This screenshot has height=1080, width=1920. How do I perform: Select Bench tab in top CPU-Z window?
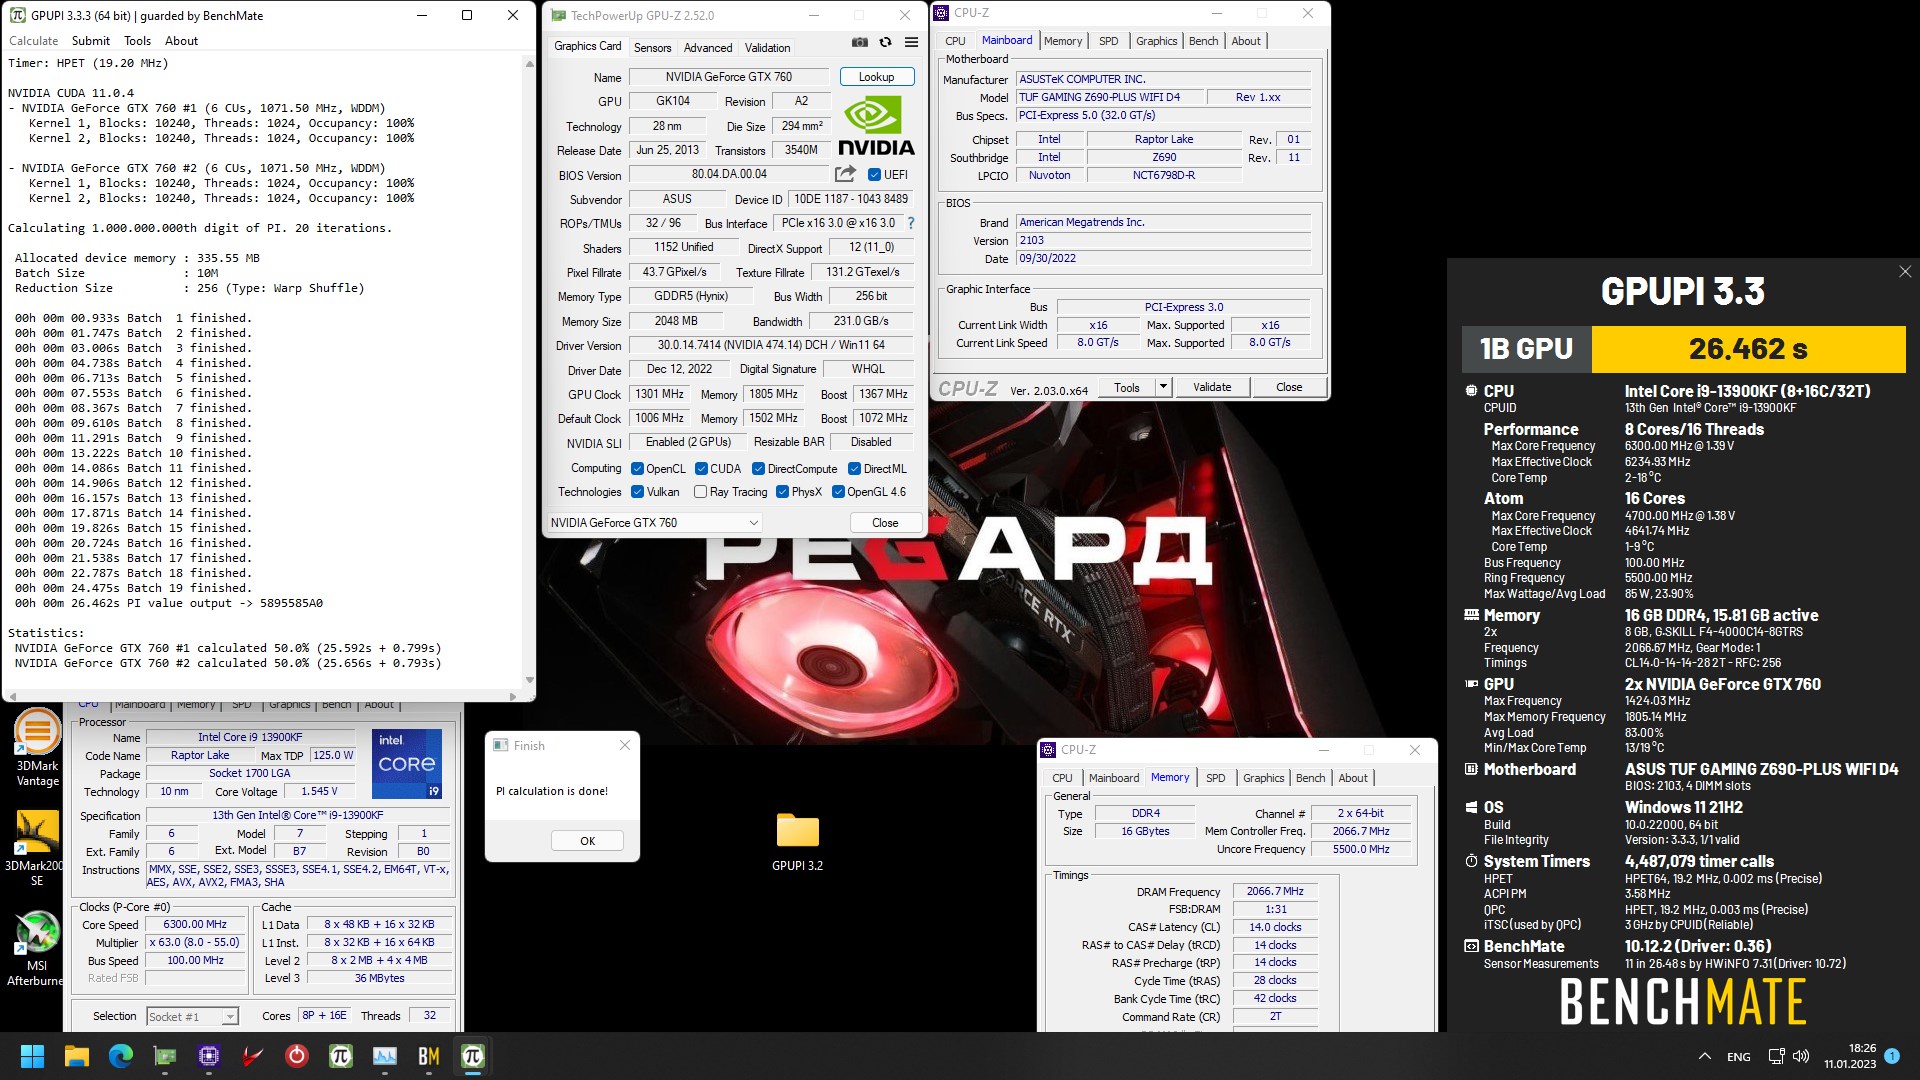(x=1203, y=41)
